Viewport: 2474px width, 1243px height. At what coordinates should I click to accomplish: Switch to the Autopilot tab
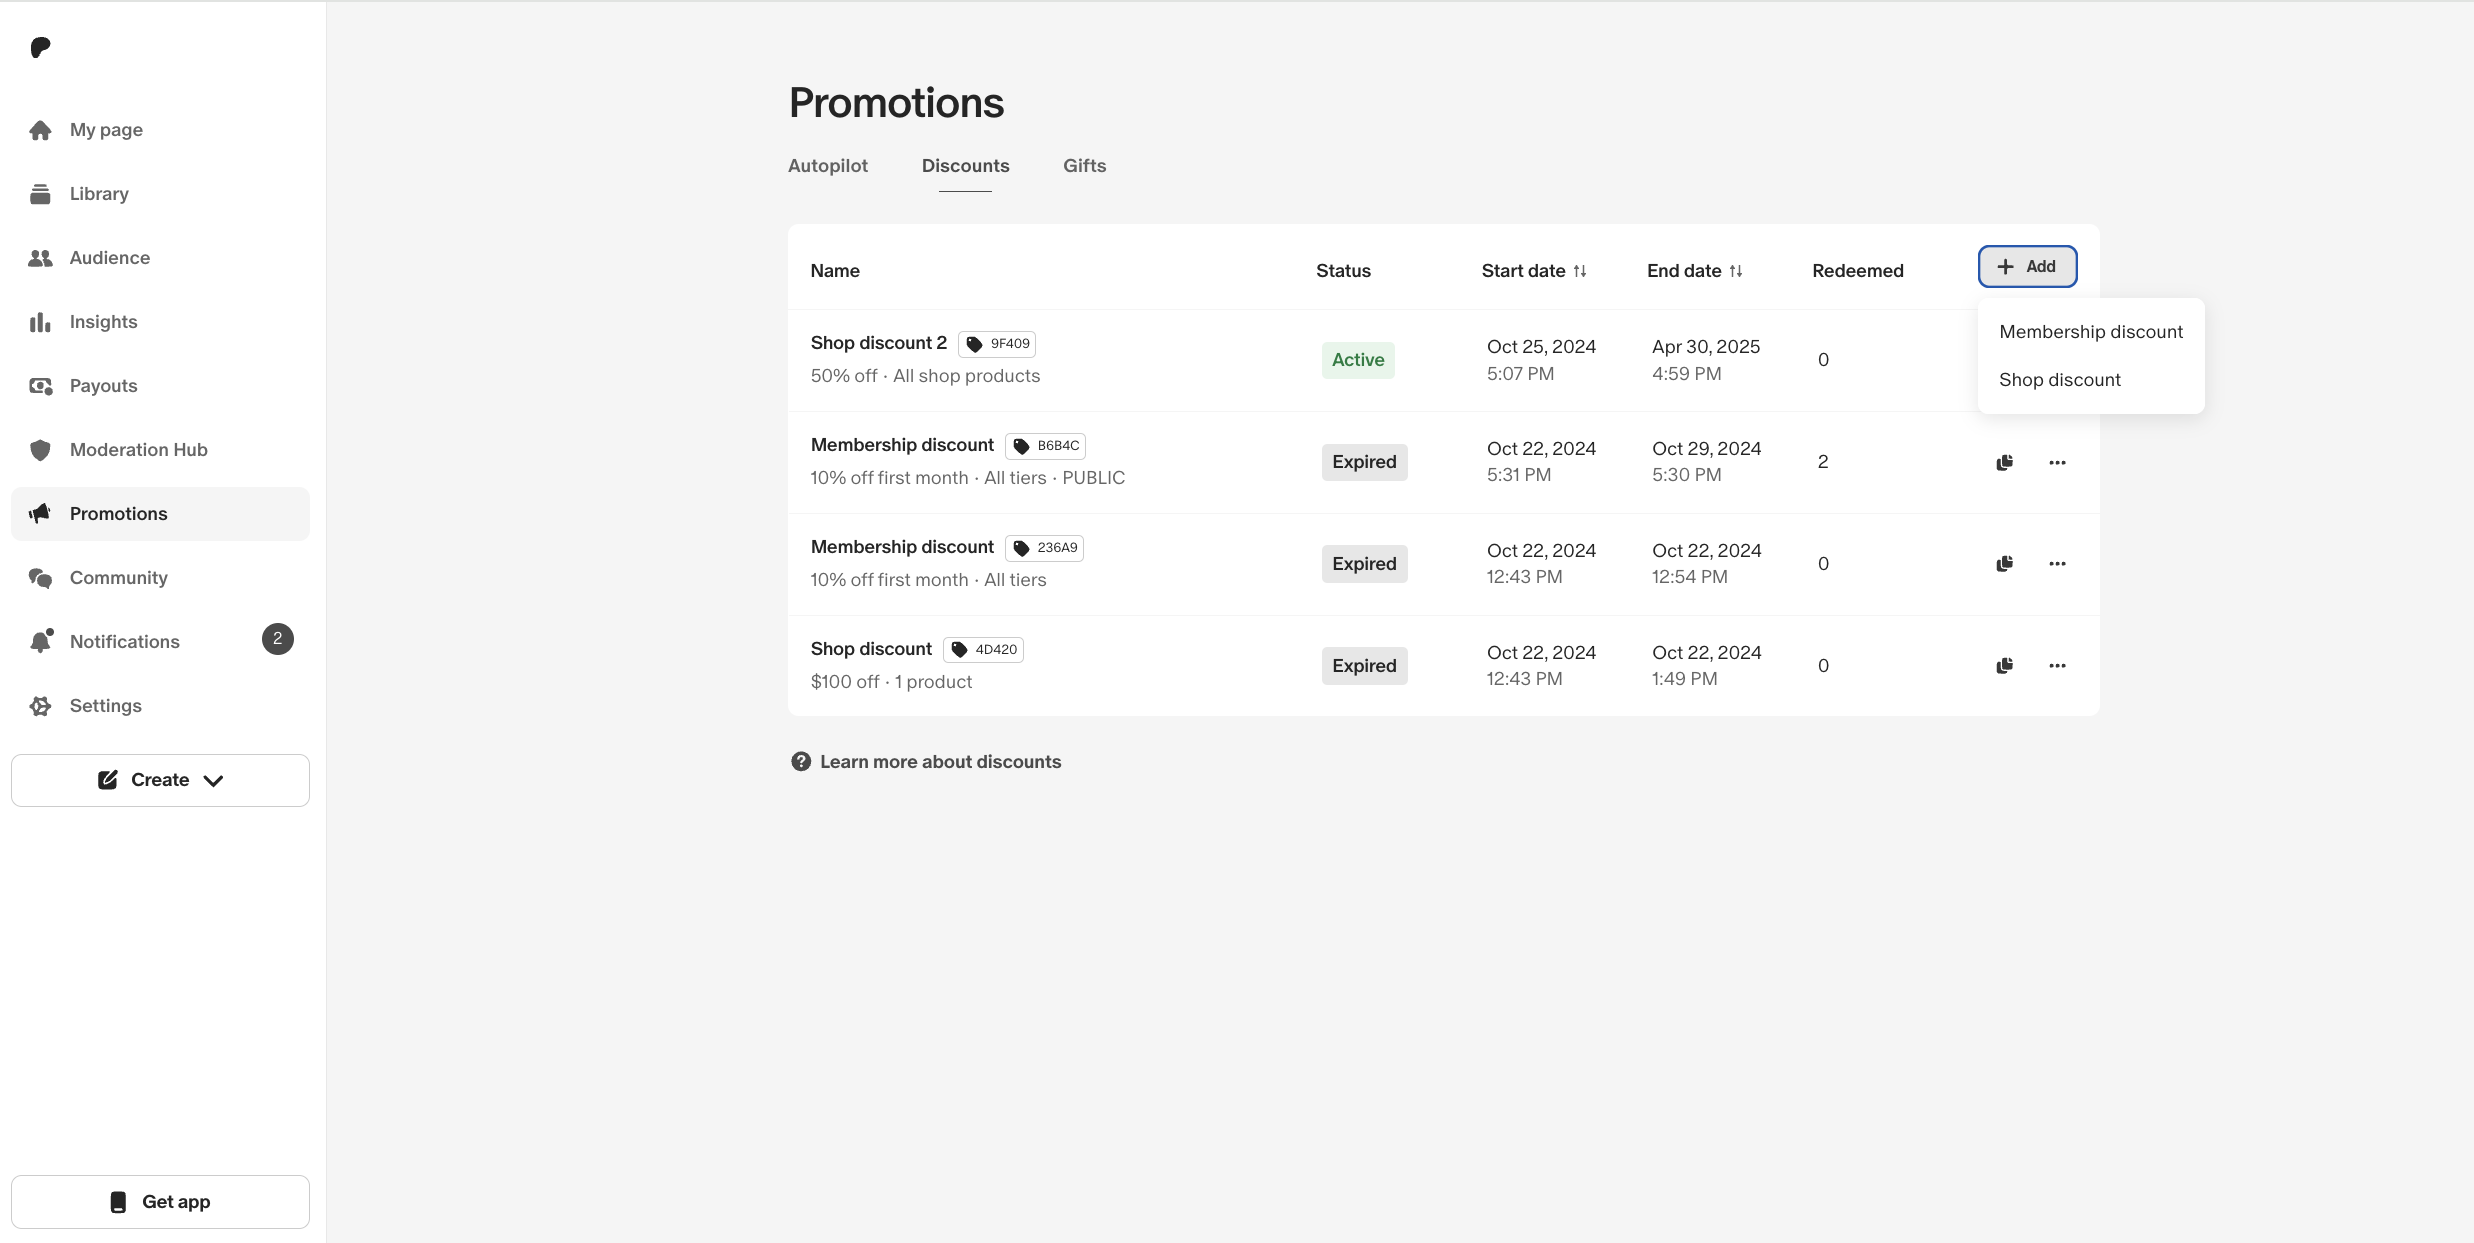[x=828, y=166]
